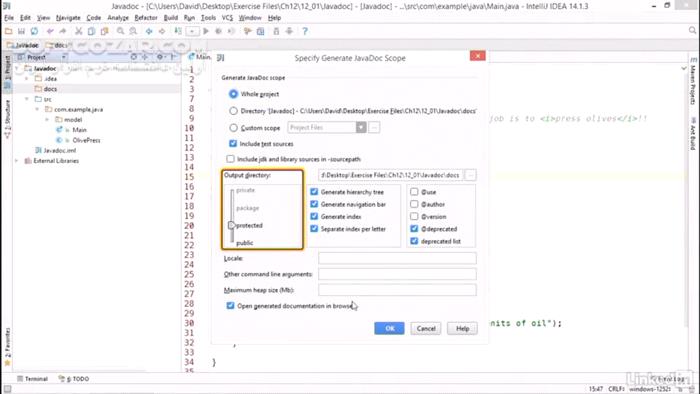Click the Cut scissors icon
Viewport: 700px width, 394px height.
[x=79, y=31]
